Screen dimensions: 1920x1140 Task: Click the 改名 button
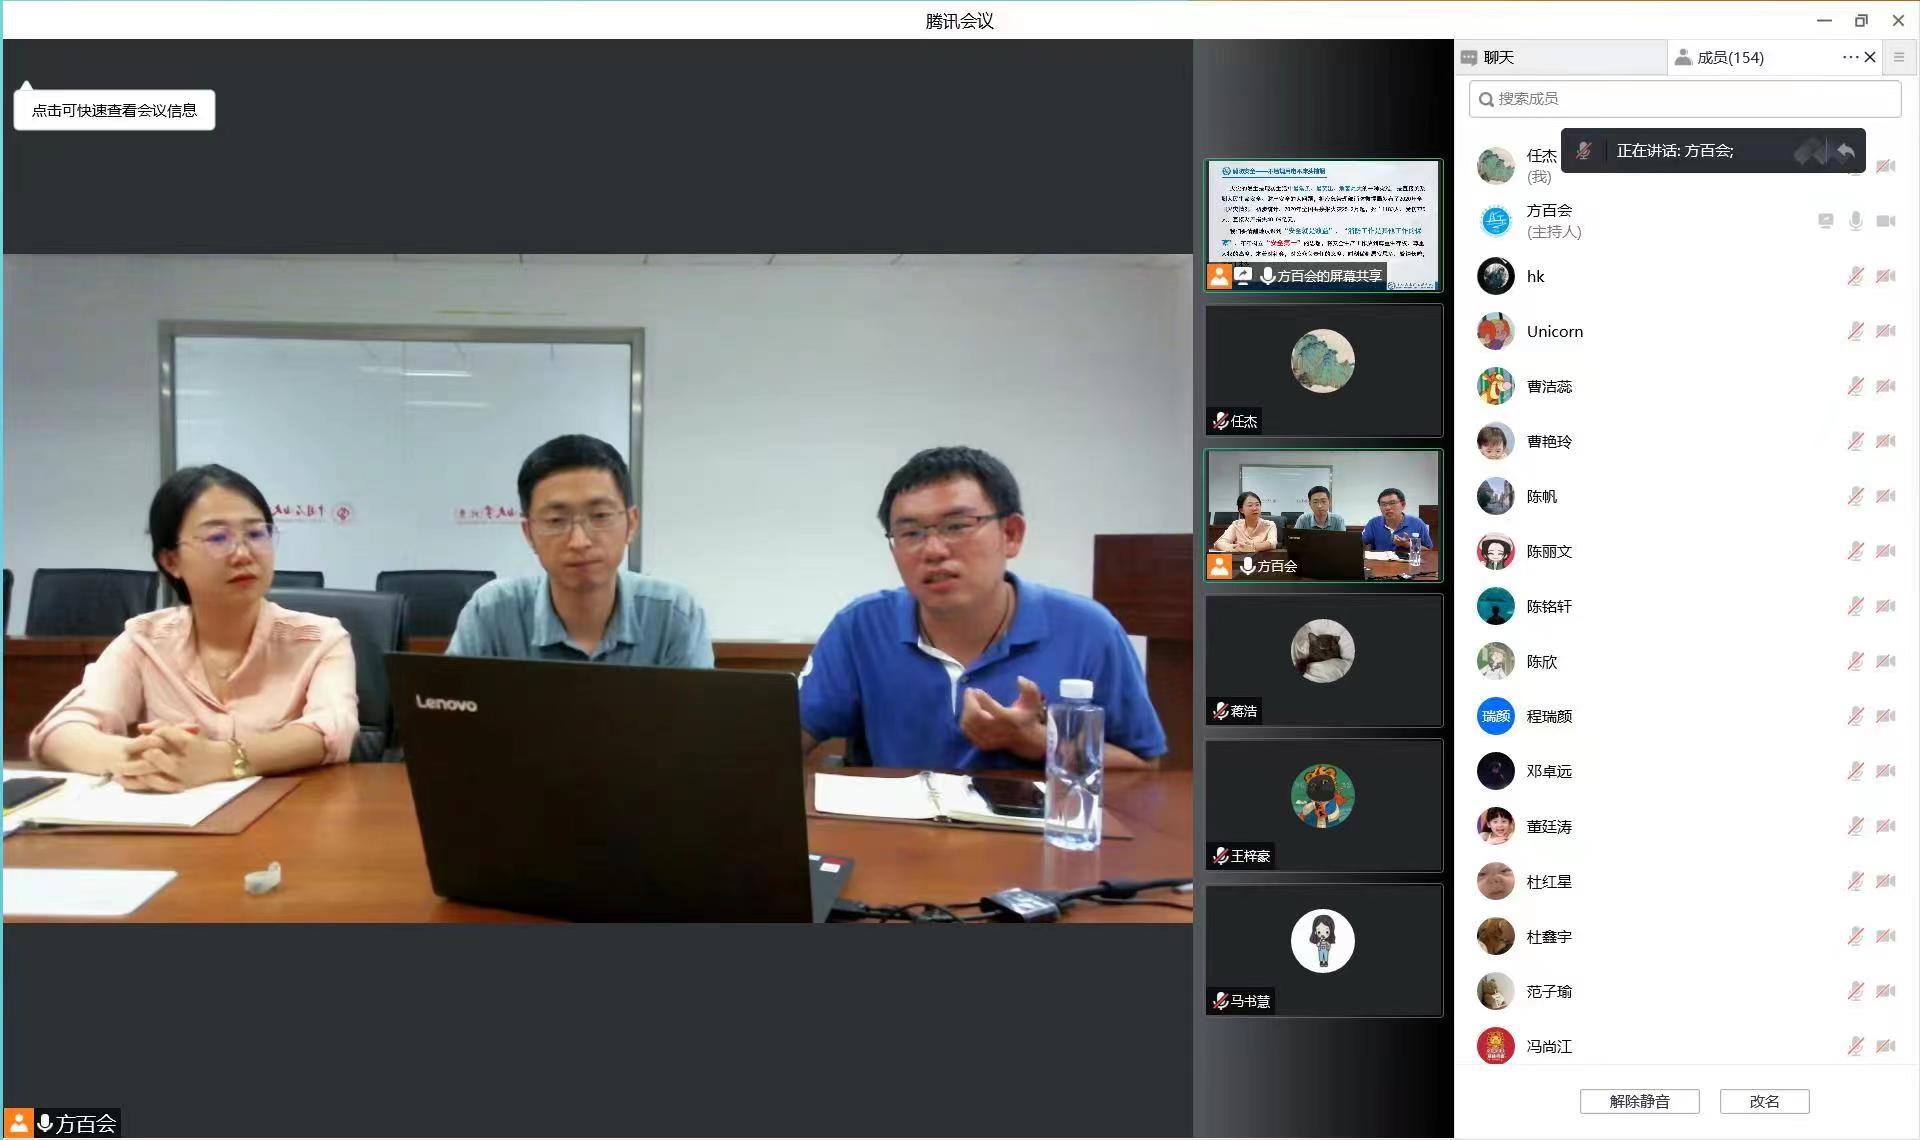click(1764, 1101)
